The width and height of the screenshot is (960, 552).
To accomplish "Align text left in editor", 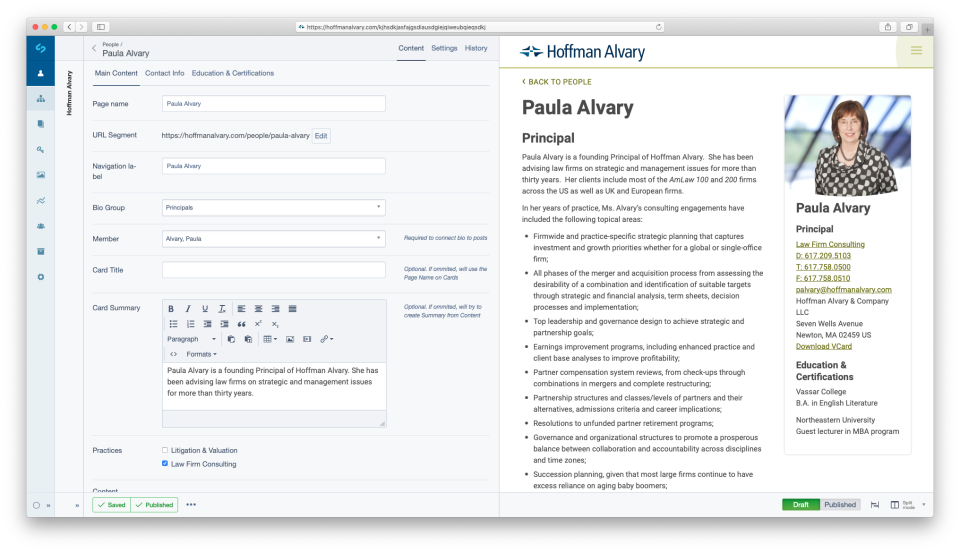I will 241,309.
